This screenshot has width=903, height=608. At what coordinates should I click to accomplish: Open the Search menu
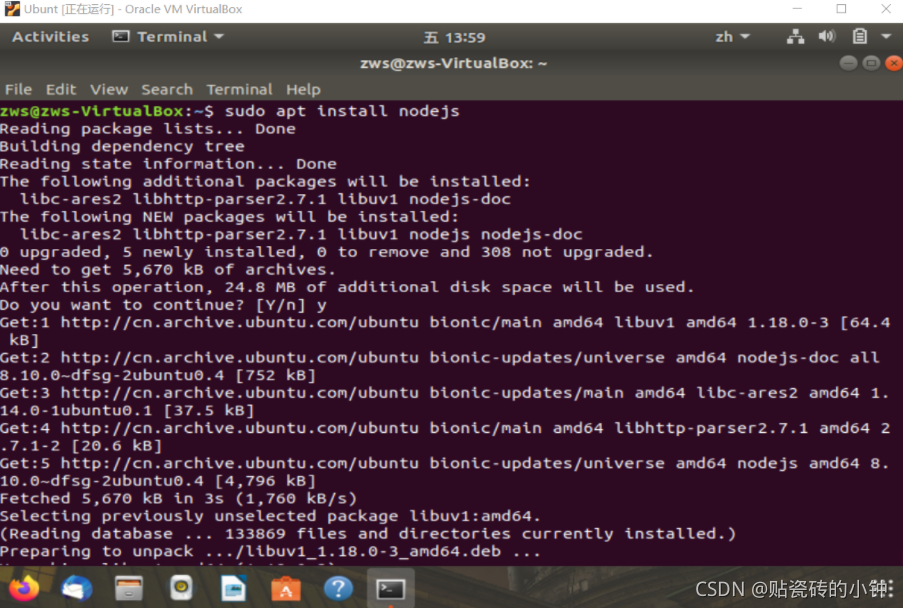(x=167, y=90)
